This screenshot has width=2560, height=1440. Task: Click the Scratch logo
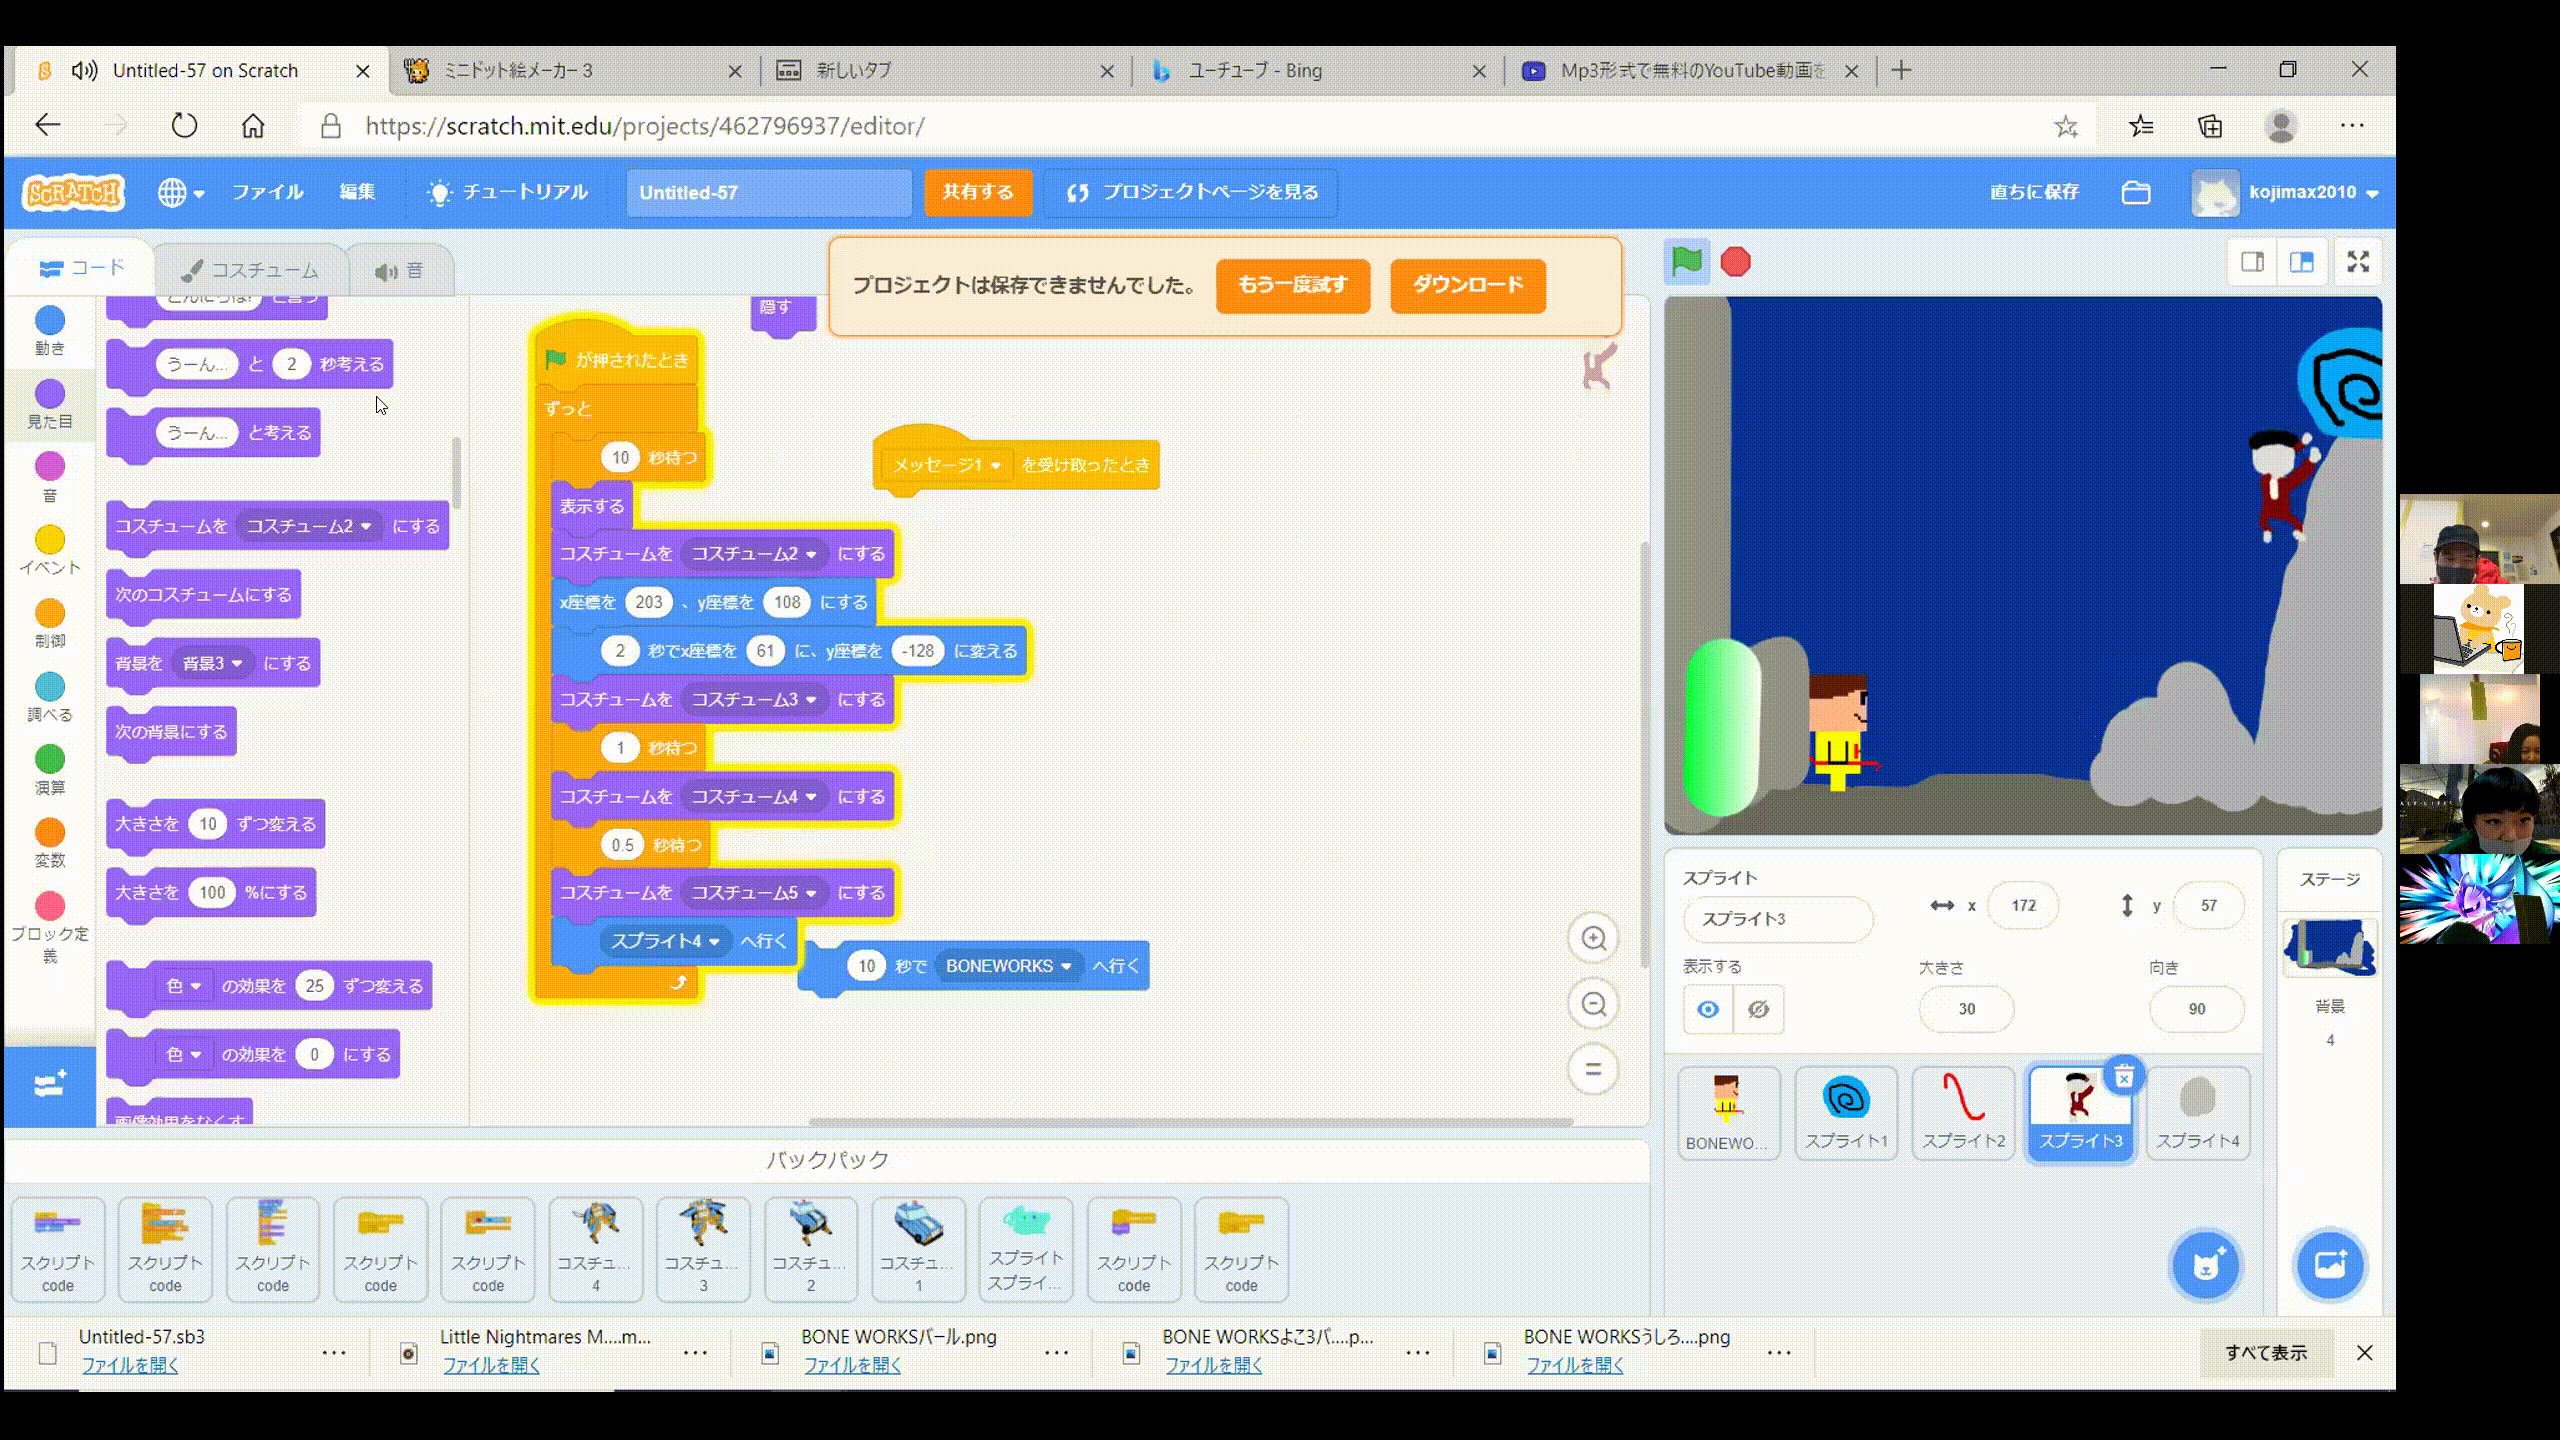(73, 192)
